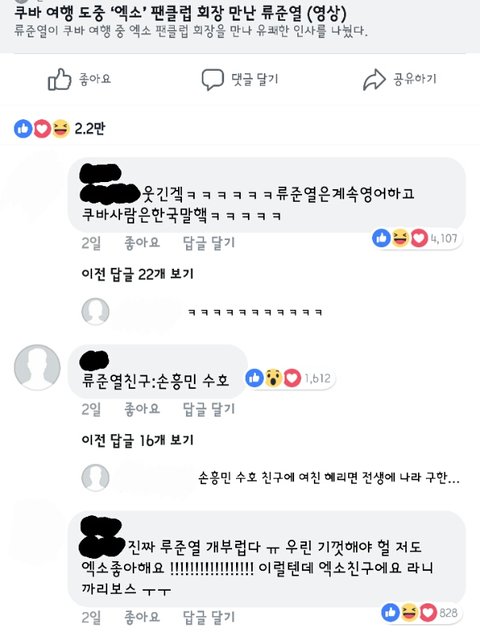Screen dimensions: 480x636
Task: Tap the small avatar beside the ㅋㅋㅋ reply
Action: [95, 312]
